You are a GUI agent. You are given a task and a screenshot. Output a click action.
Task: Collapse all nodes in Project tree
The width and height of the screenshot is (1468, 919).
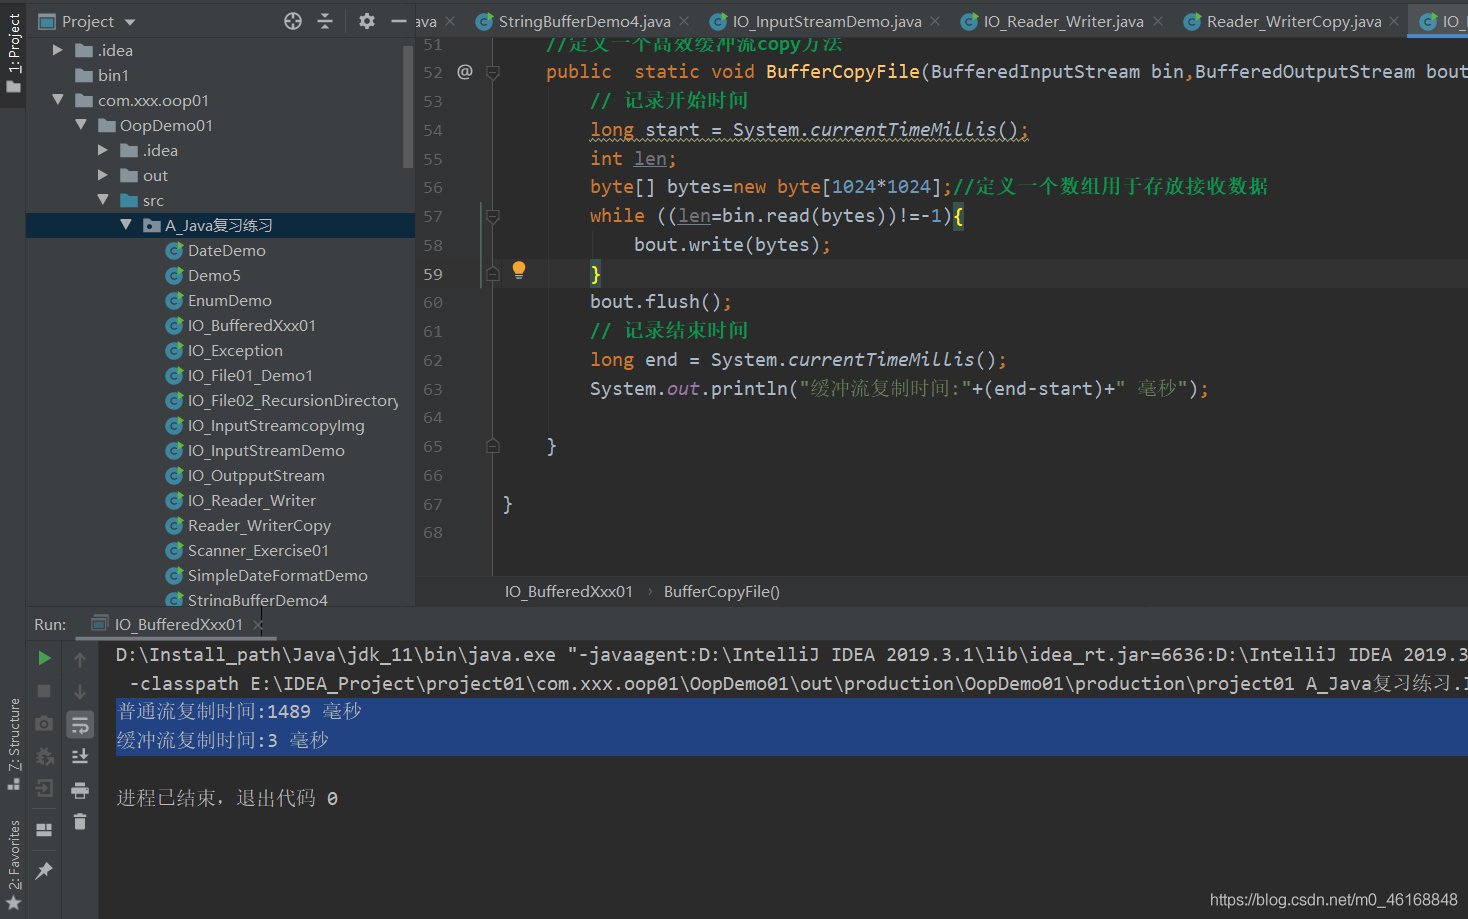[325, 20]
